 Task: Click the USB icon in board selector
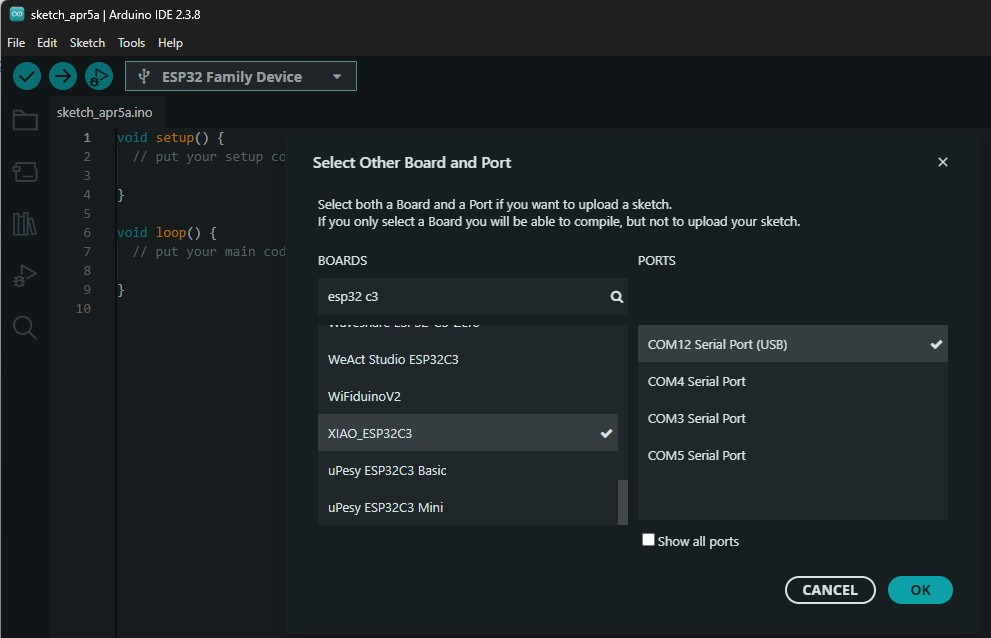[143, 77]
